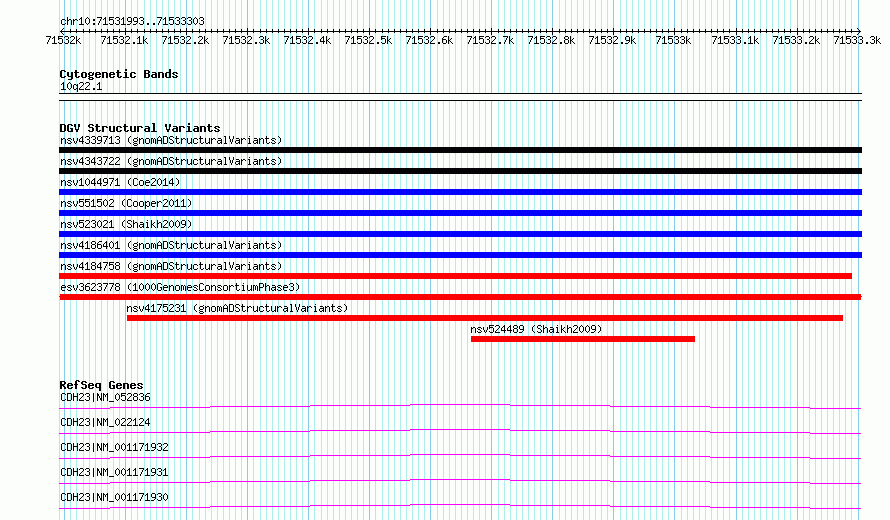Open the CDH23|NM_022124 transcript label
Viewport: 890px width, 520px height.
(105, 422)
